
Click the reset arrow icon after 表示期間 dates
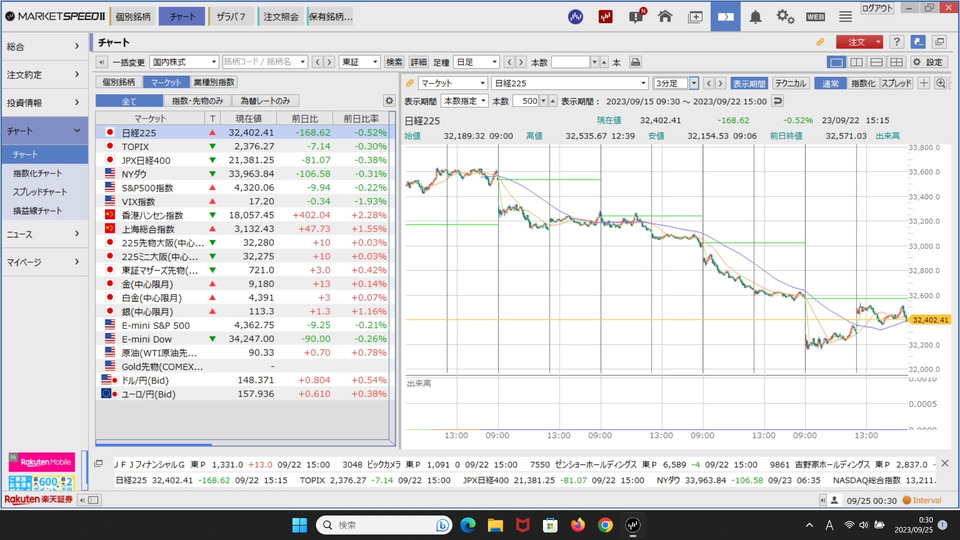coord(778,100)
